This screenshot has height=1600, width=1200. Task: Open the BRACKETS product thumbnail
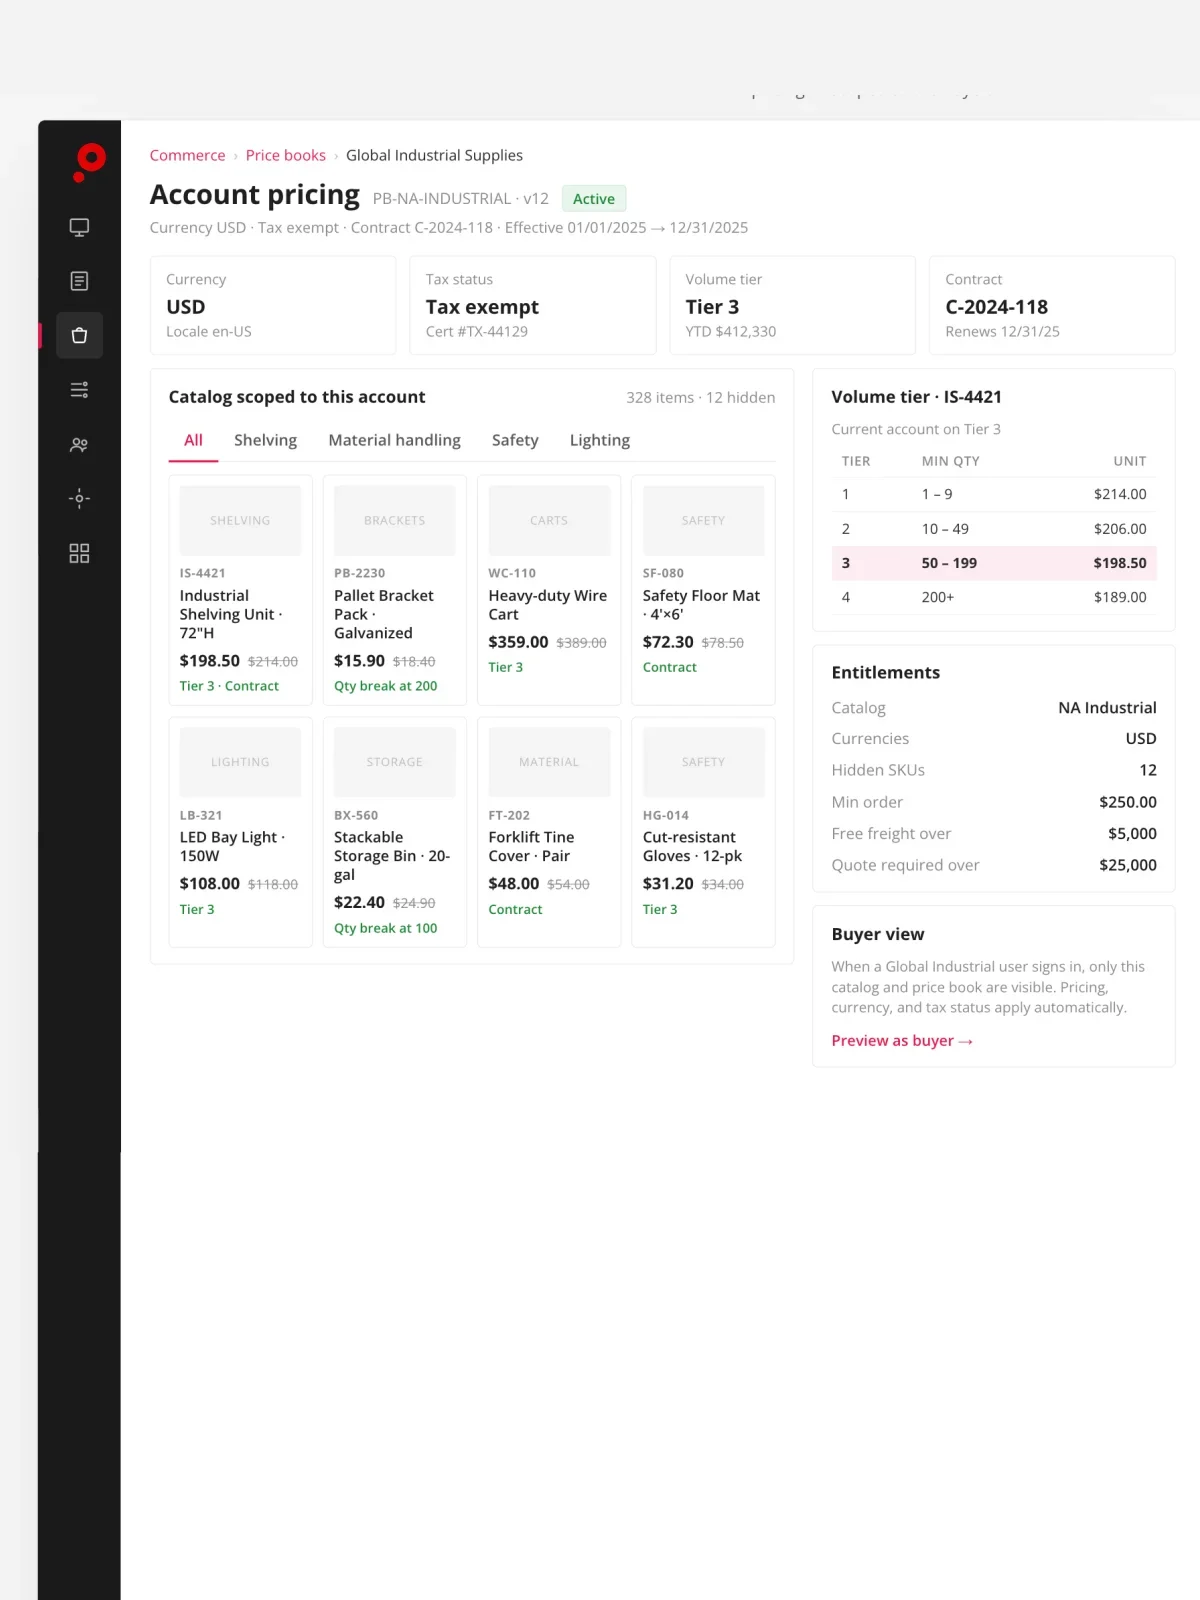point(394,520)
